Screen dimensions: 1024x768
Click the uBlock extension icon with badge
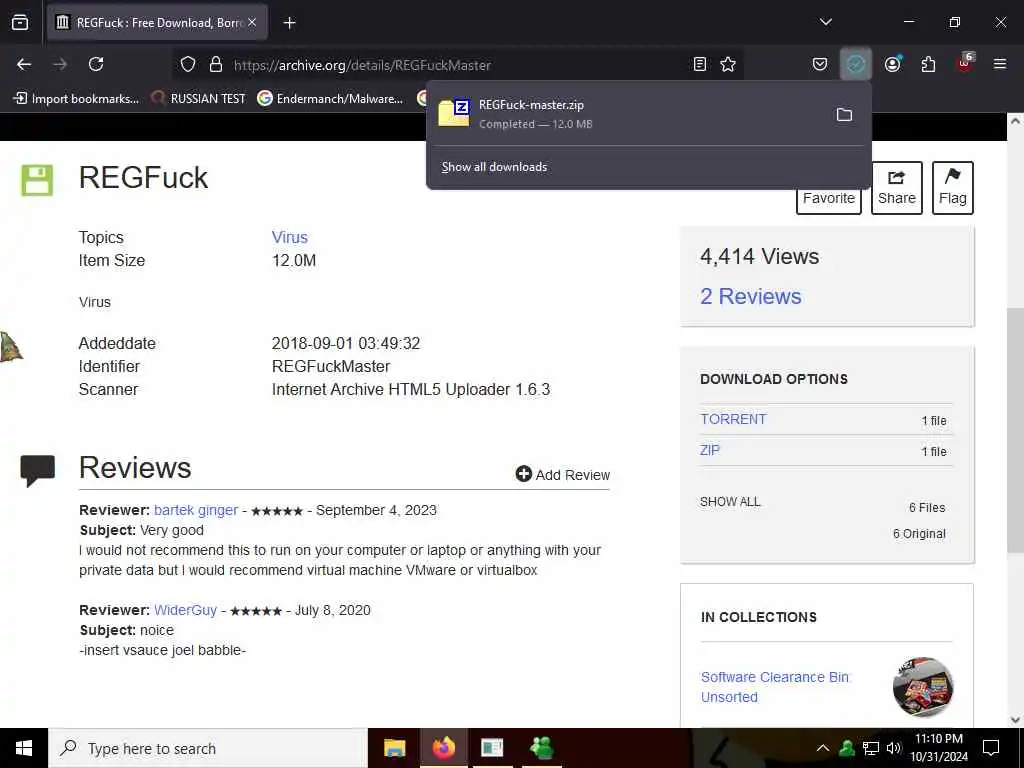tap(965, 63)
